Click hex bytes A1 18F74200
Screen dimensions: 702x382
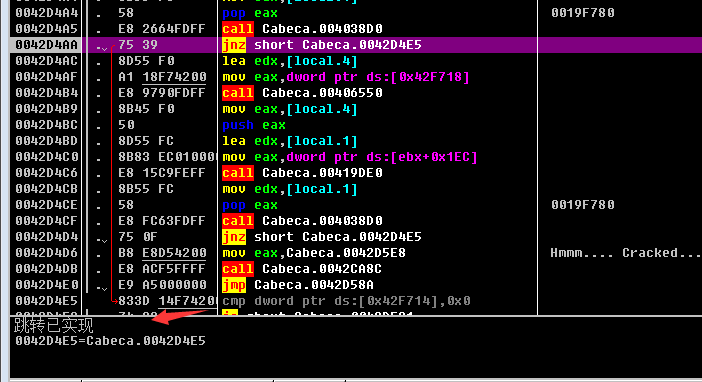(x=162, y=77)
